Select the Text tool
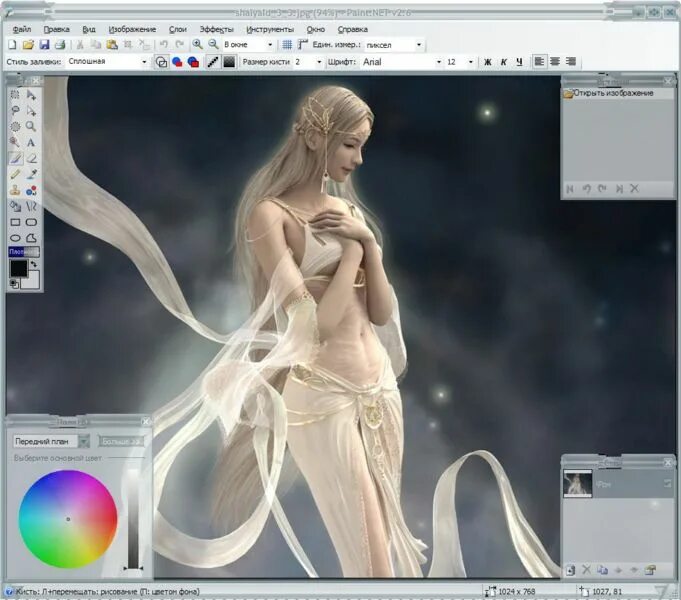Image resolution: width=681 pixels, height=600 pixels. [x=31, y=142]
